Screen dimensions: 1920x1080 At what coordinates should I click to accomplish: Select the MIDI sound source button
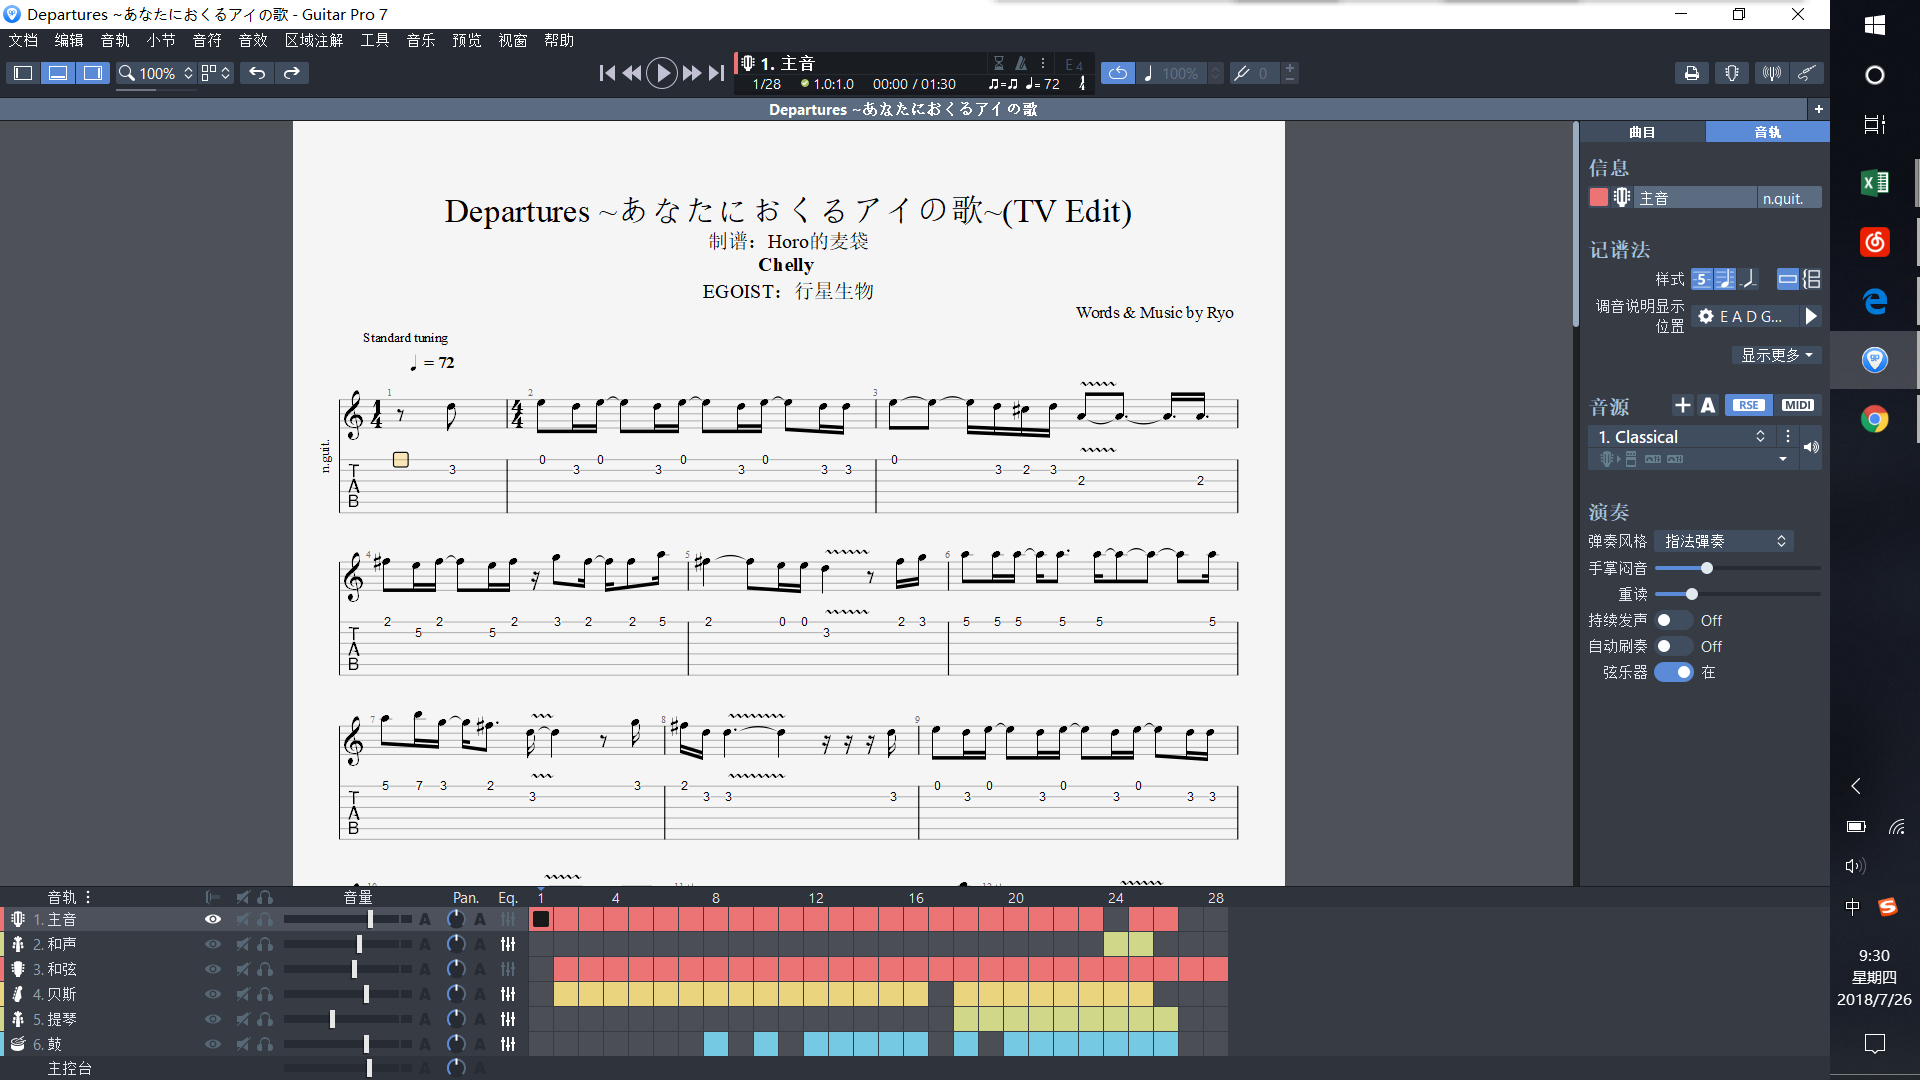click(x=1797, y=405)
